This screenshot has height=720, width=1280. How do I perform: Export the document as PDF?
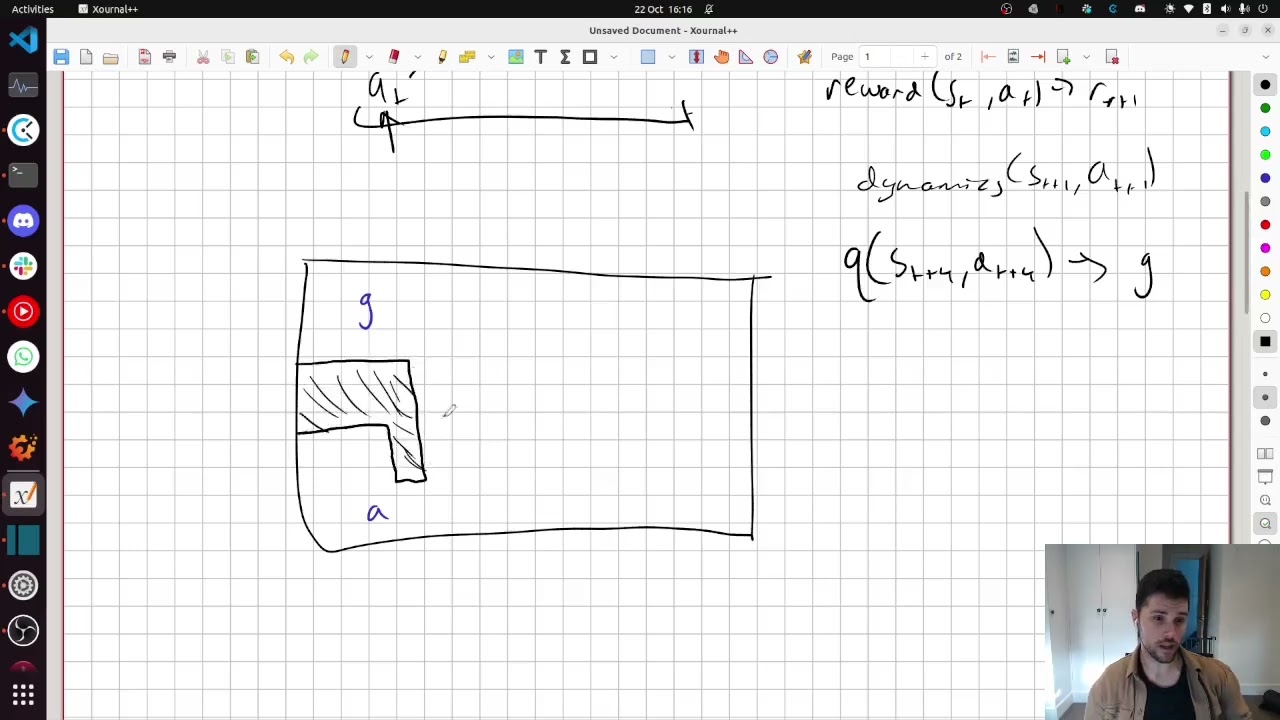145,57
